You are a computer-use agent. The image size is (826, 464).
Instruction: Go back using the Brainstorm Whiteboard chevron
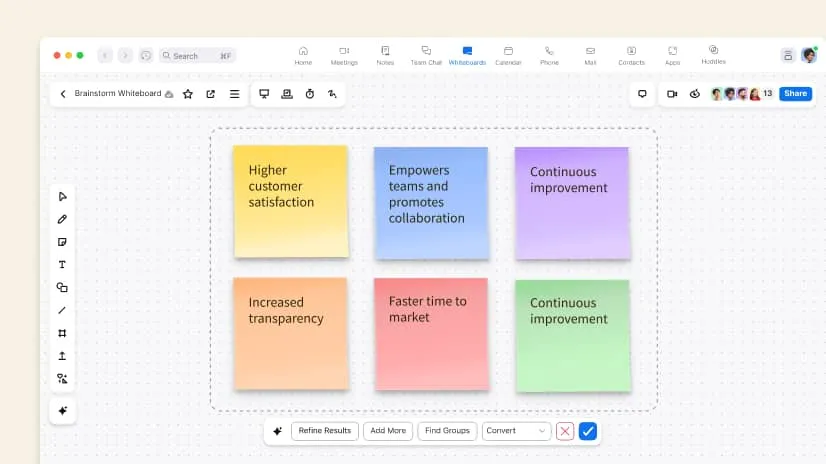(63, 94)
